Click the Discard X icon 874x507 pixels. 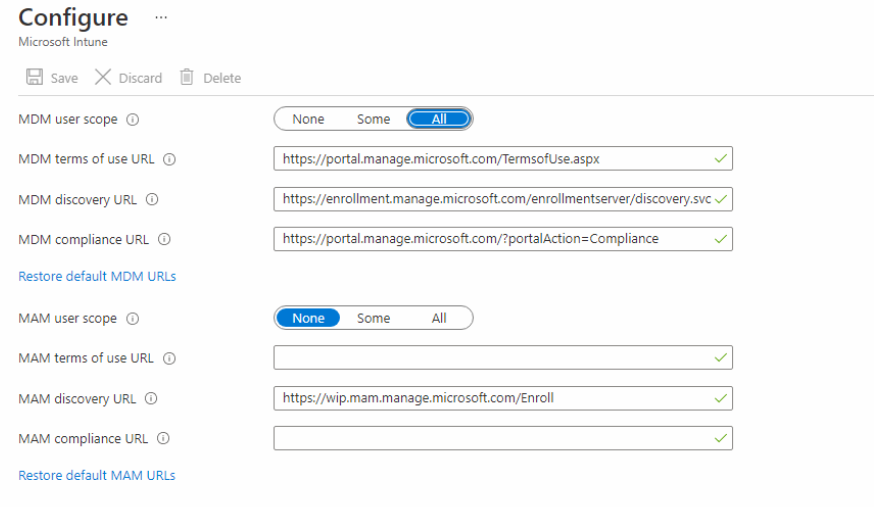pos(103,77)
